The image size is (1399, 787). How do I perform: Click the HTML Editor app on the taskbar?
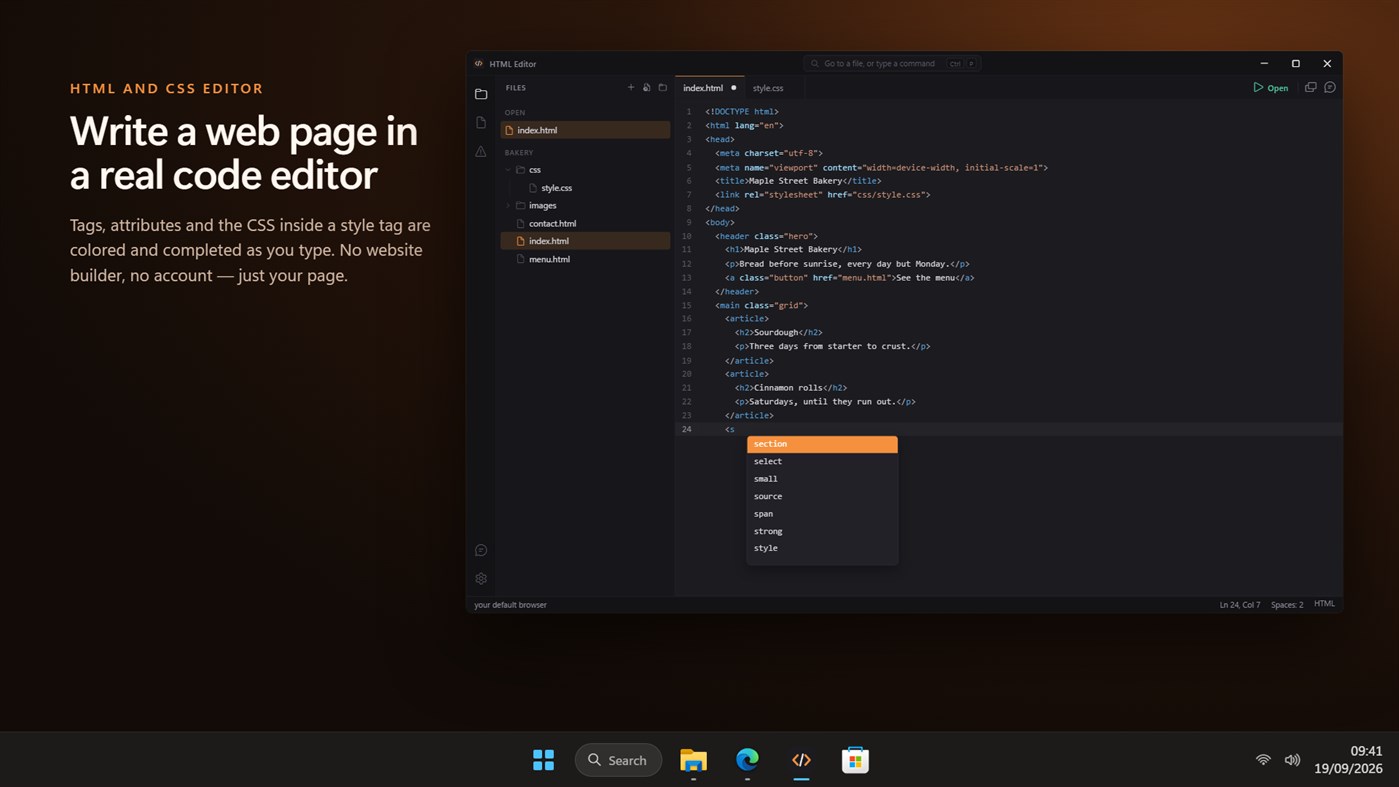(801, 760)
